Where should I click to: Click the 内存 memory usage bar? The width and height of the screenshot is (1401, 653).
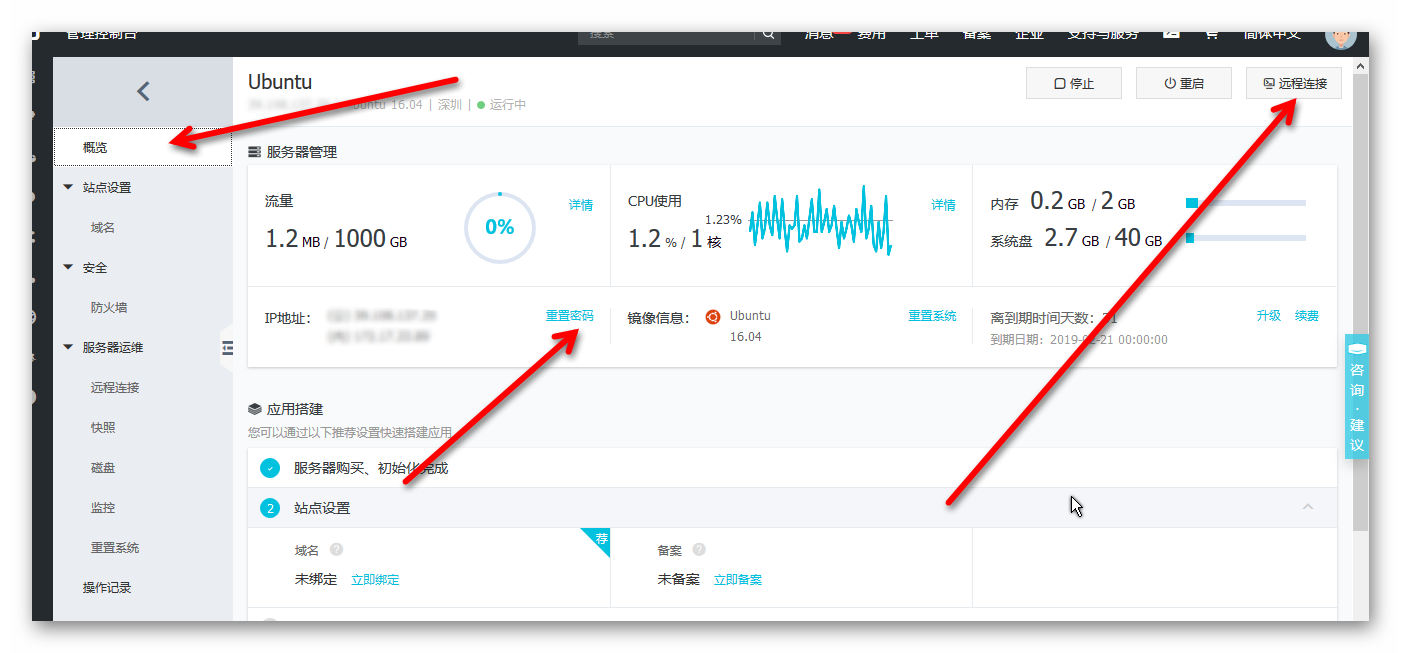click(1245, 203)
